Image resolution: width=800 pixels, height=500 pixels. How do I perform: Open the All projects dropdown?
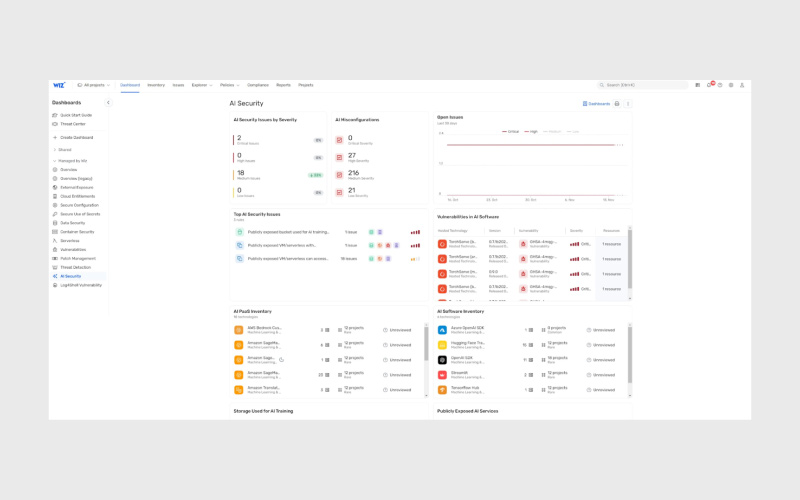click(95, 85)
